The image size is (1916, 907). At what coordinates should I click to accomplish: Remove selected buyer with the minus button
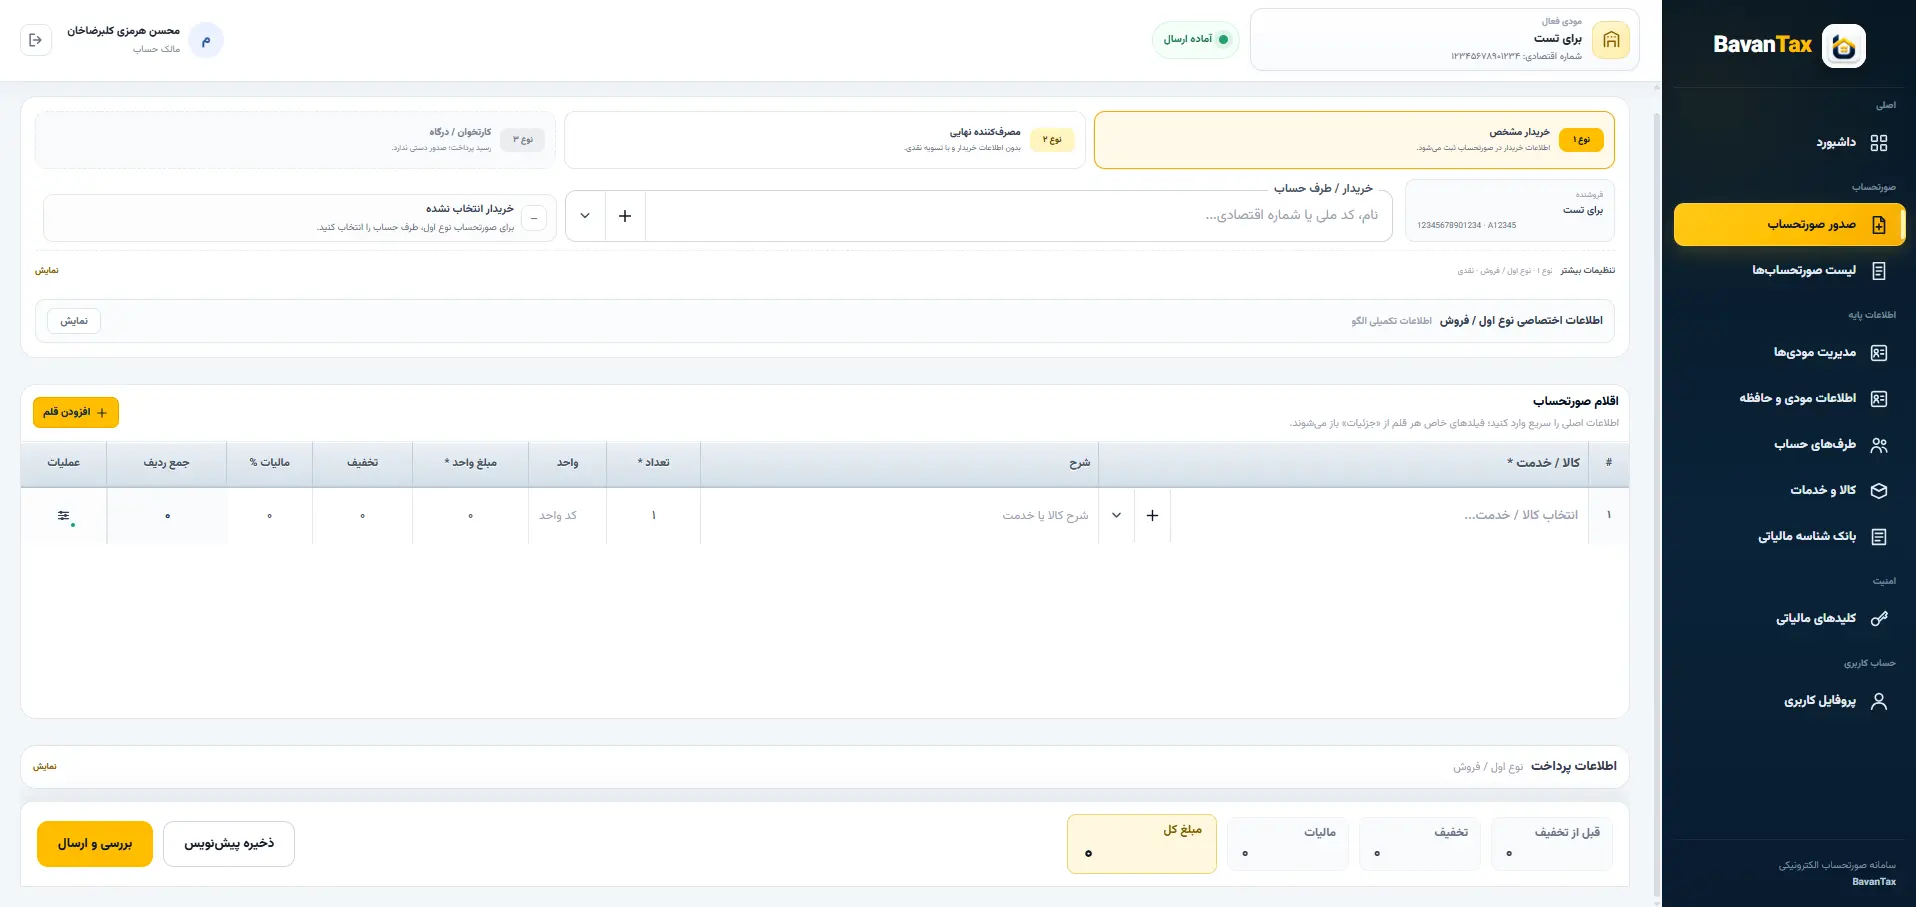534,218
